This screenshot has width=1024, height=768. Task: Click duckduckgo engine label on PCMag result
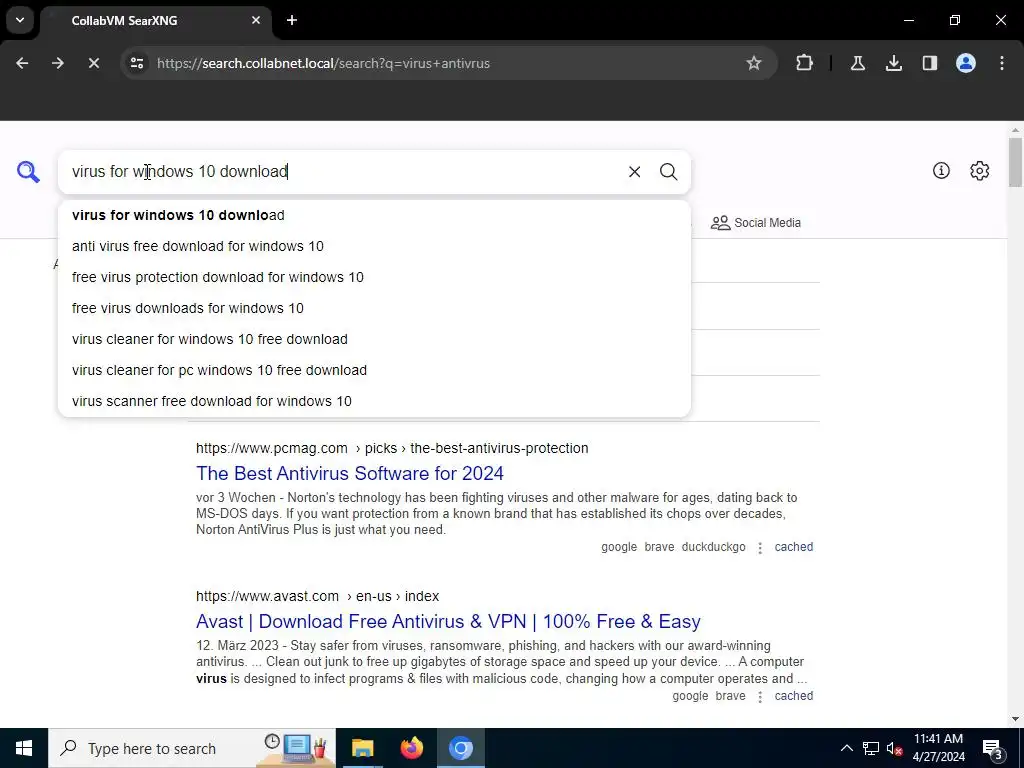pos(713,547)
